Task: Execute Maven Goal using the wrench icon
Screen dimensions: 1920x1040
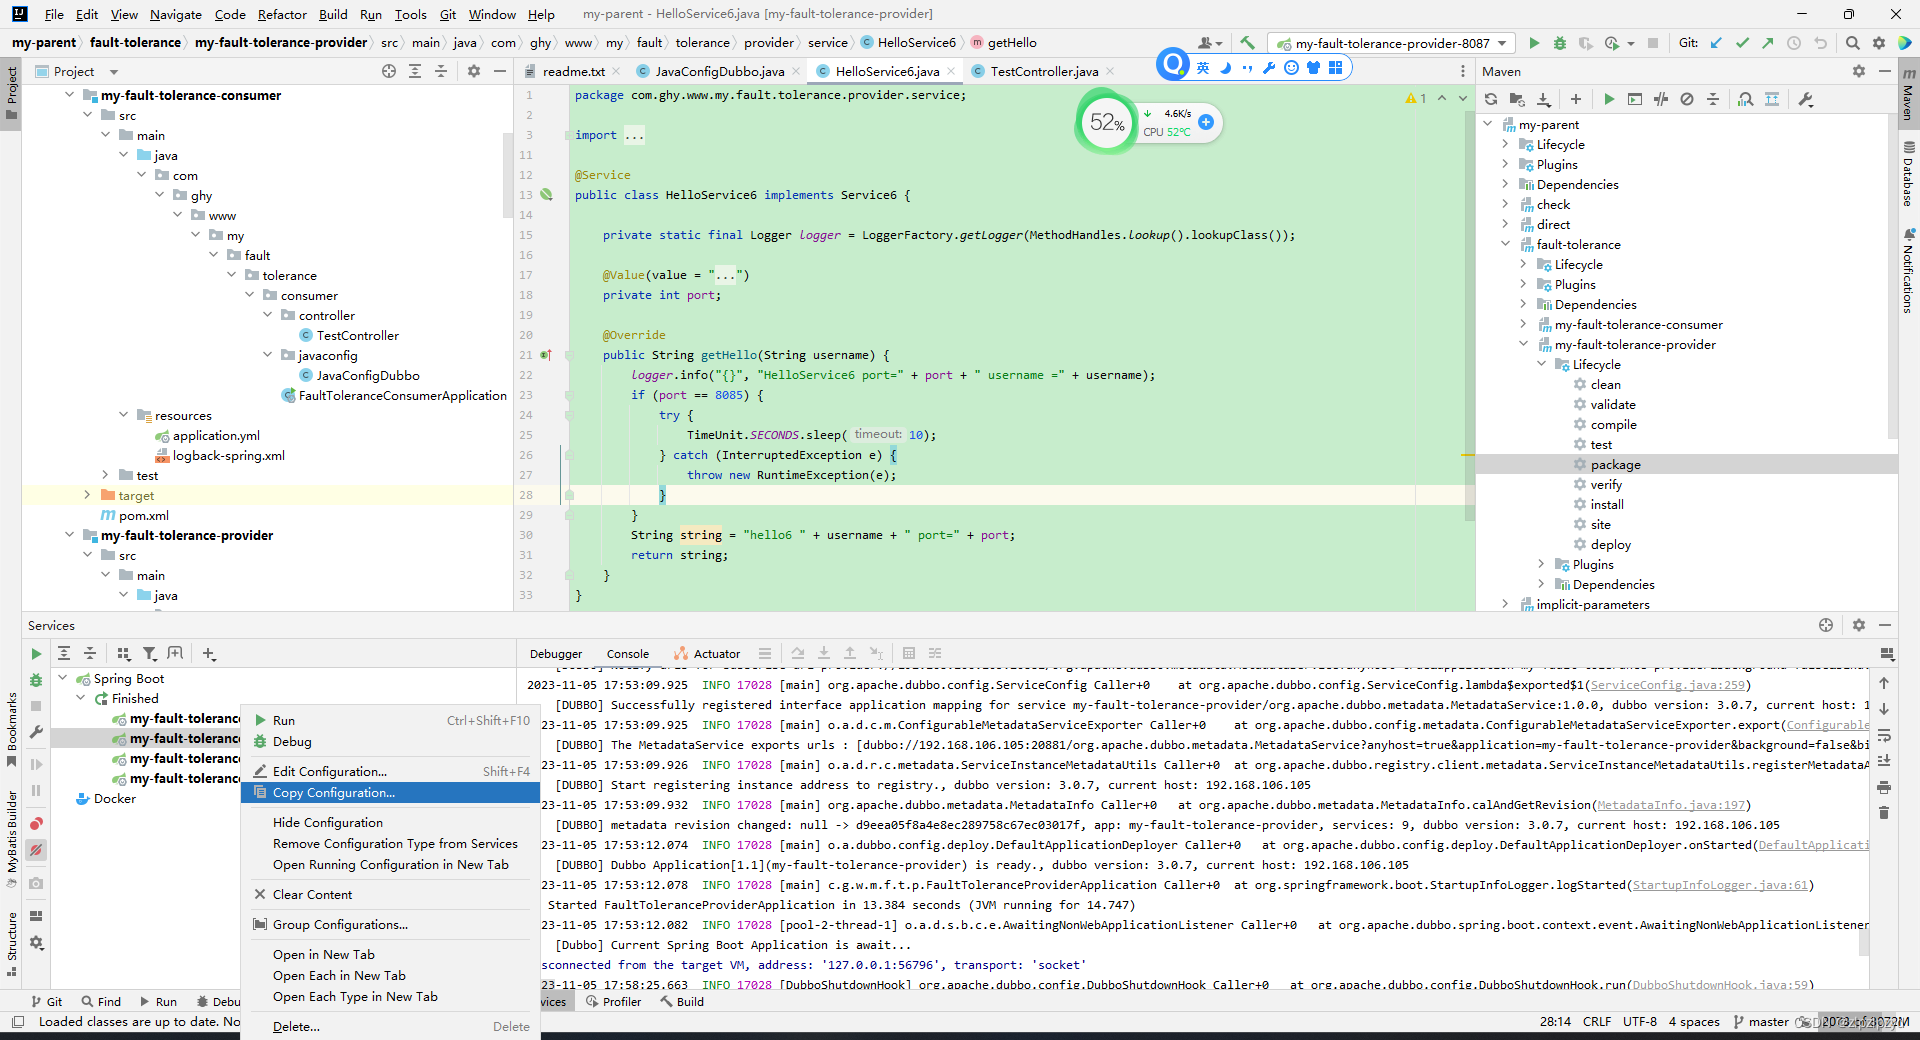Action: point(1806,99)
